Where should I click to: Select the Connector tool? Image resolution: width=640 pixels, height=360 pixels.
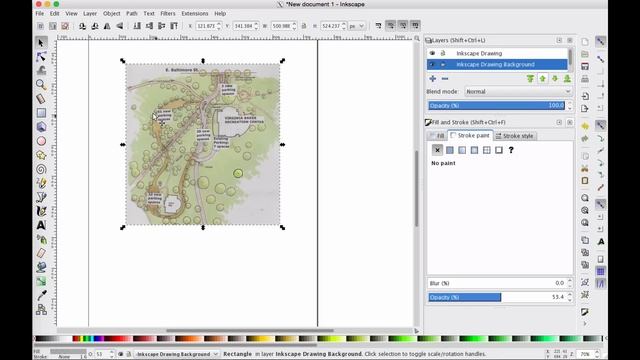41,309
